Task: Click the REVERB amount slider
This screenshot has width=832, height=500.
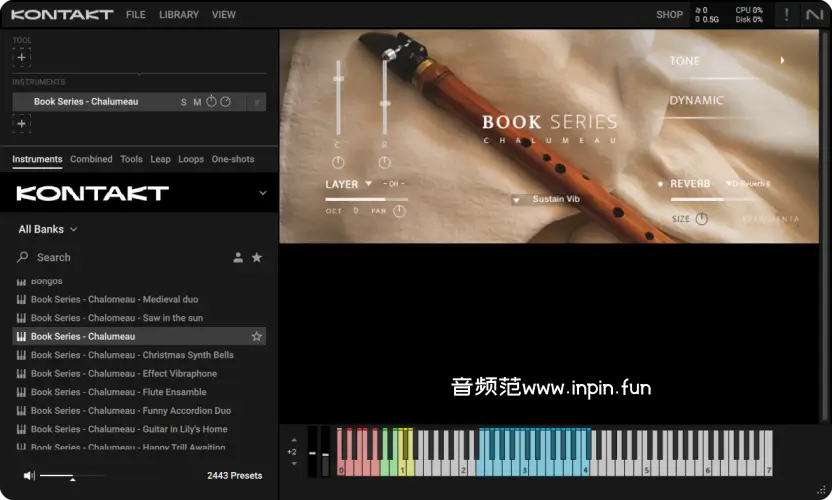Action: click(x=711, y=200)
